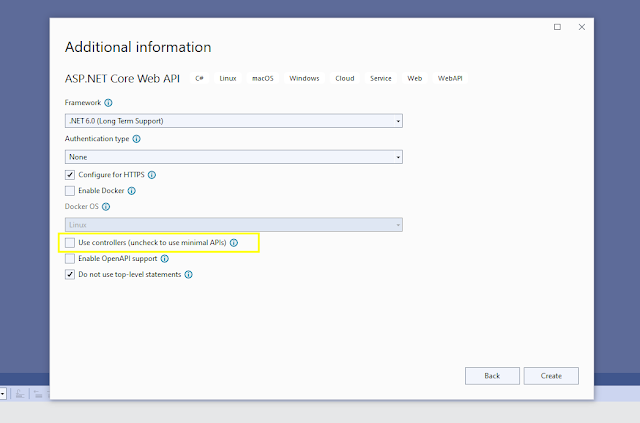Maximize the Additional information dialog
The height and width of the screenshot is (423, 640).
(x=557, y=27)
